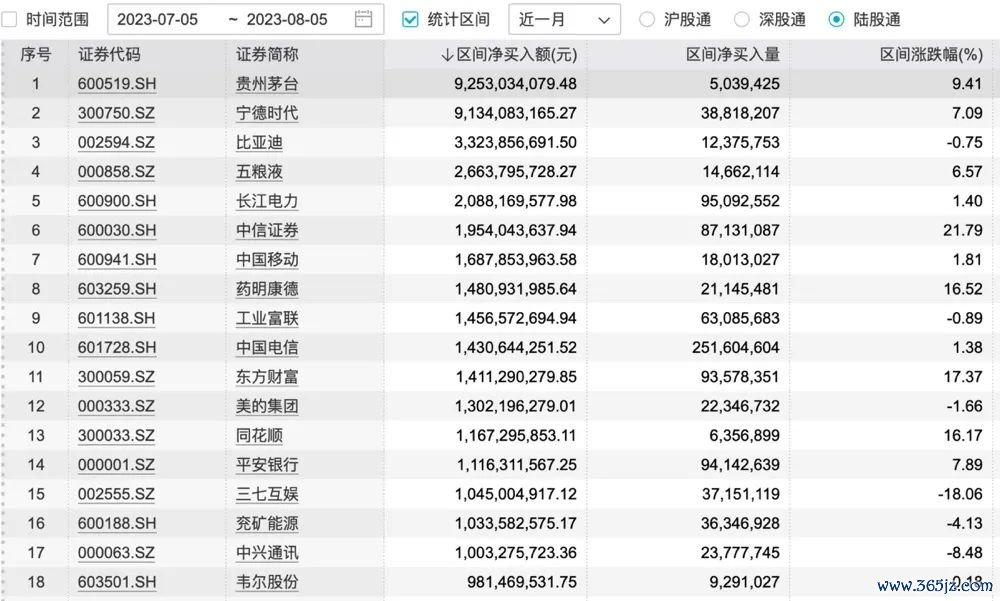The height and width of the screenshot is (601, 1000).
Task: Select the 沪股通 radio button
Action: click(647, 19)
